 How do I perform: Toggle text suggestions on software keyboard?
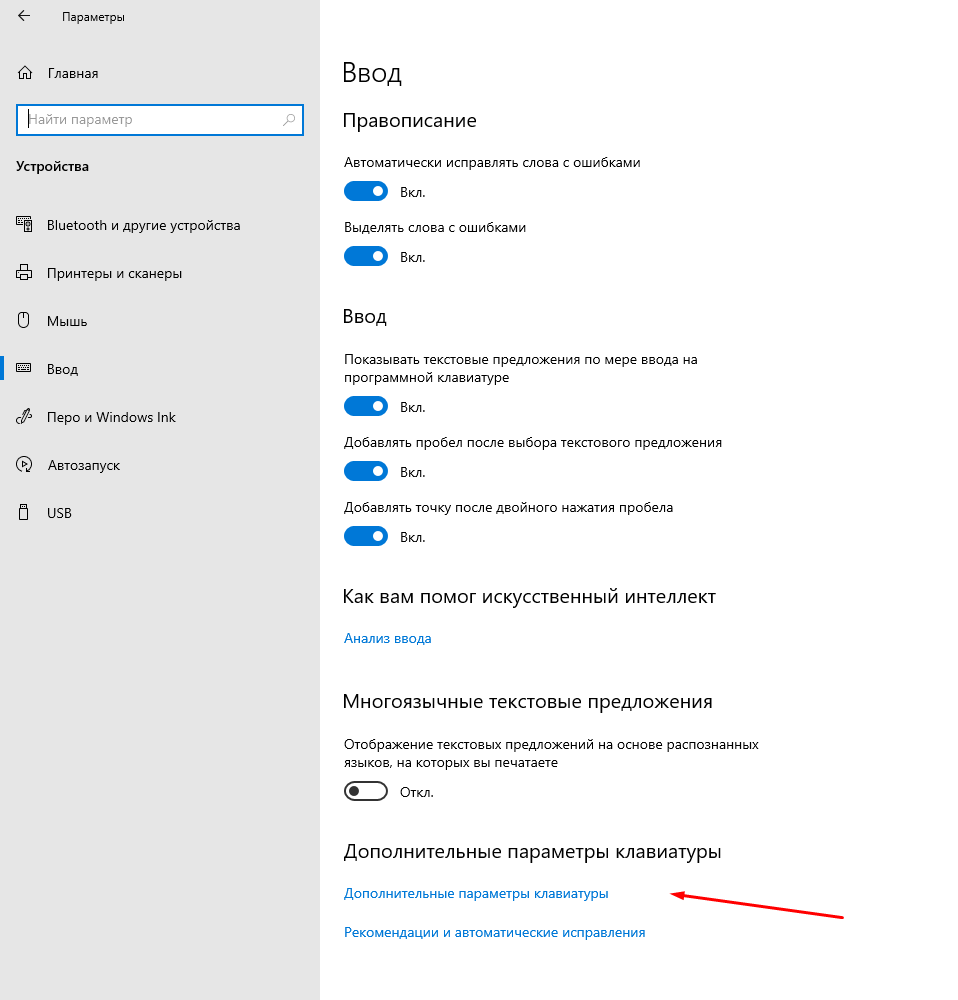(366, 406)
